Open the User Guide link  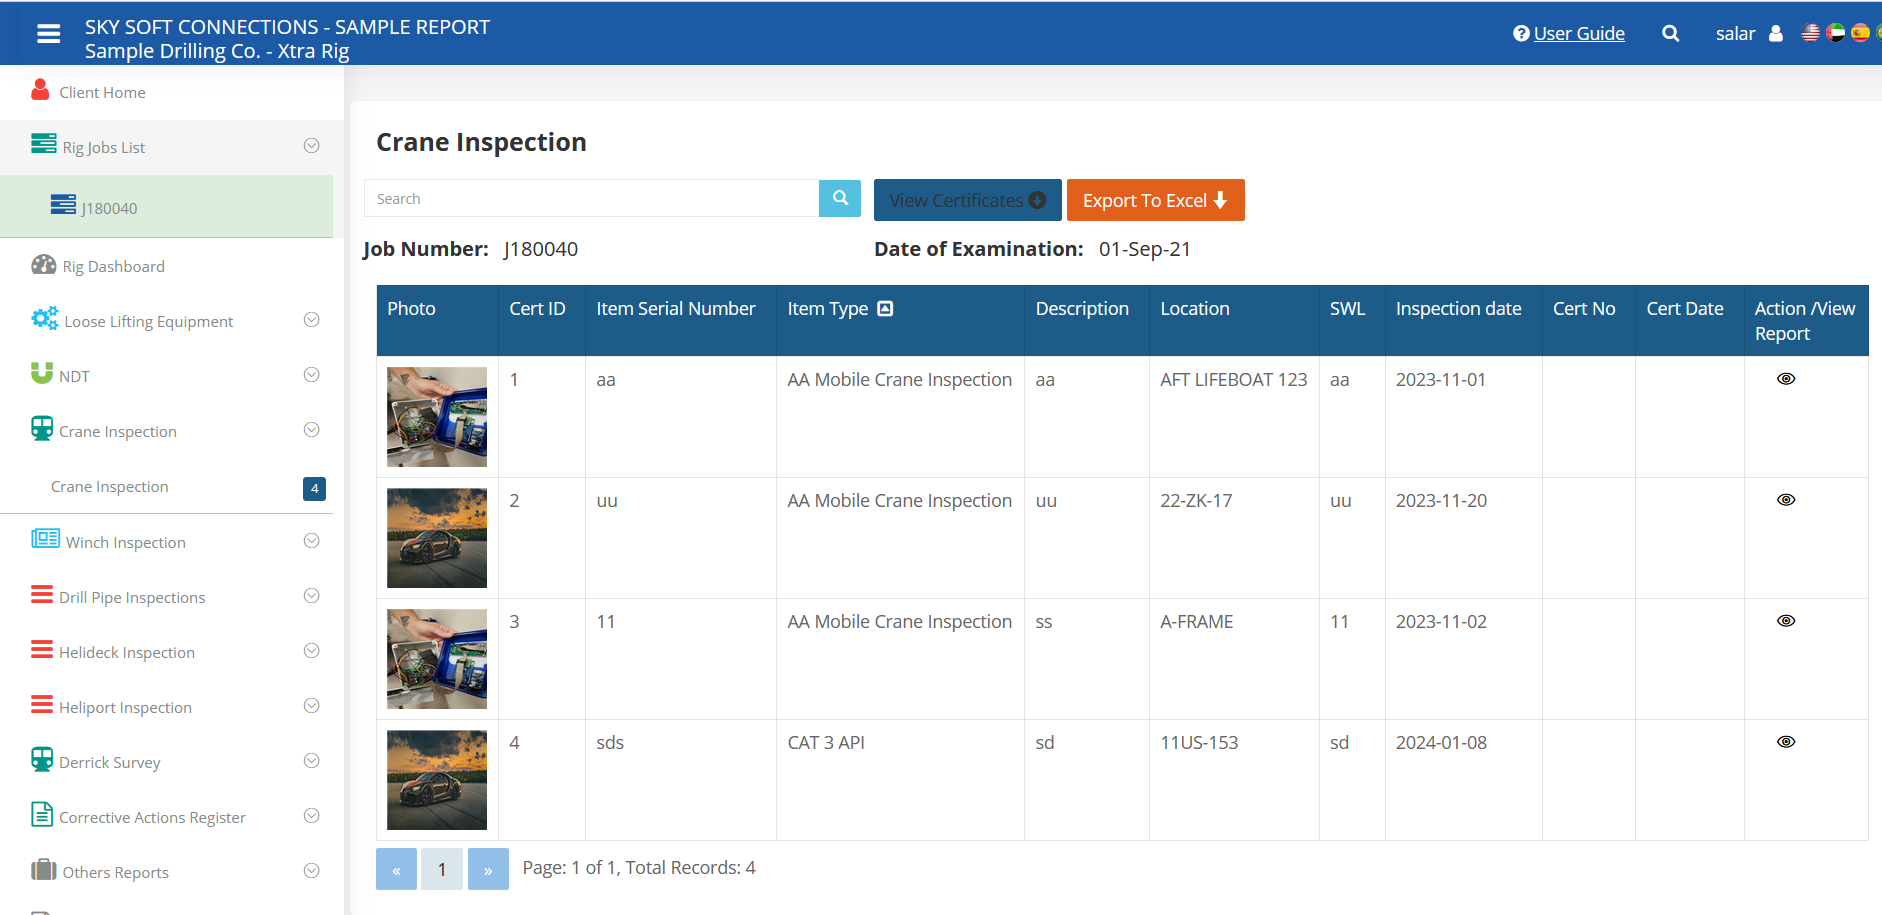[x=1578, y=34]
